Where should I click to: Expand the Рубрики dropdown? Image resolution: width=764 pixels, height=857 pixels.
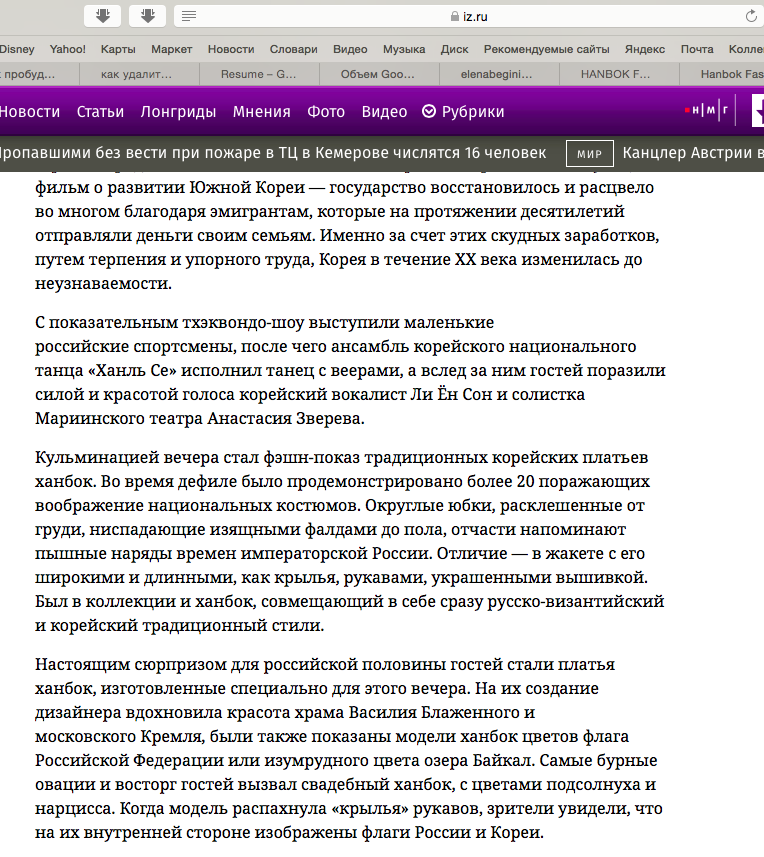[x=463, y=111]
